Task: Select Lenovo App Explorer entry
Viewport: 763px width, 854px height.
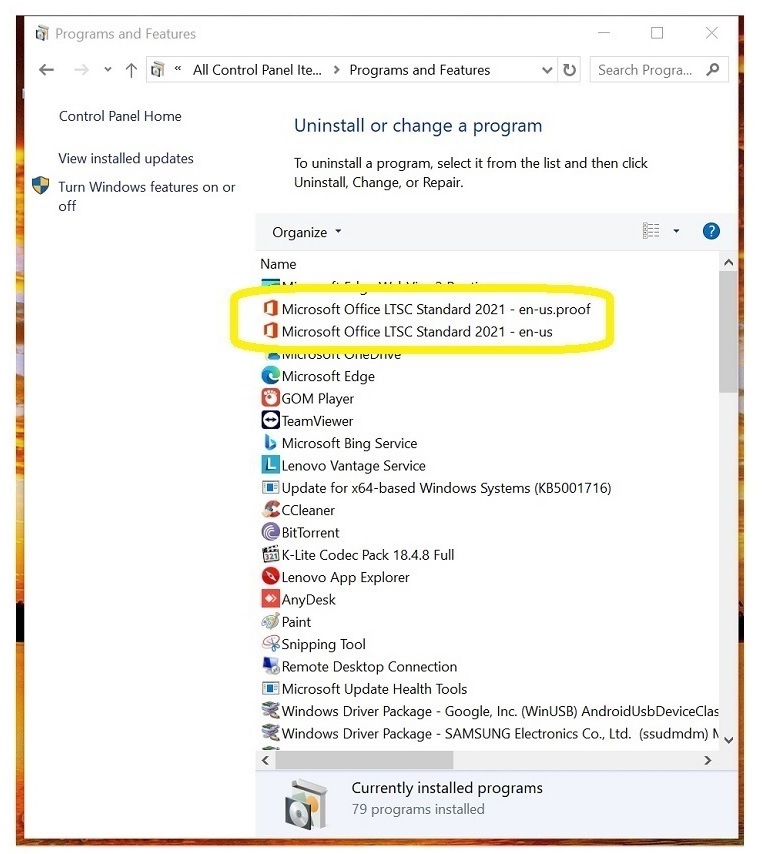Action: tap(345, 577)
